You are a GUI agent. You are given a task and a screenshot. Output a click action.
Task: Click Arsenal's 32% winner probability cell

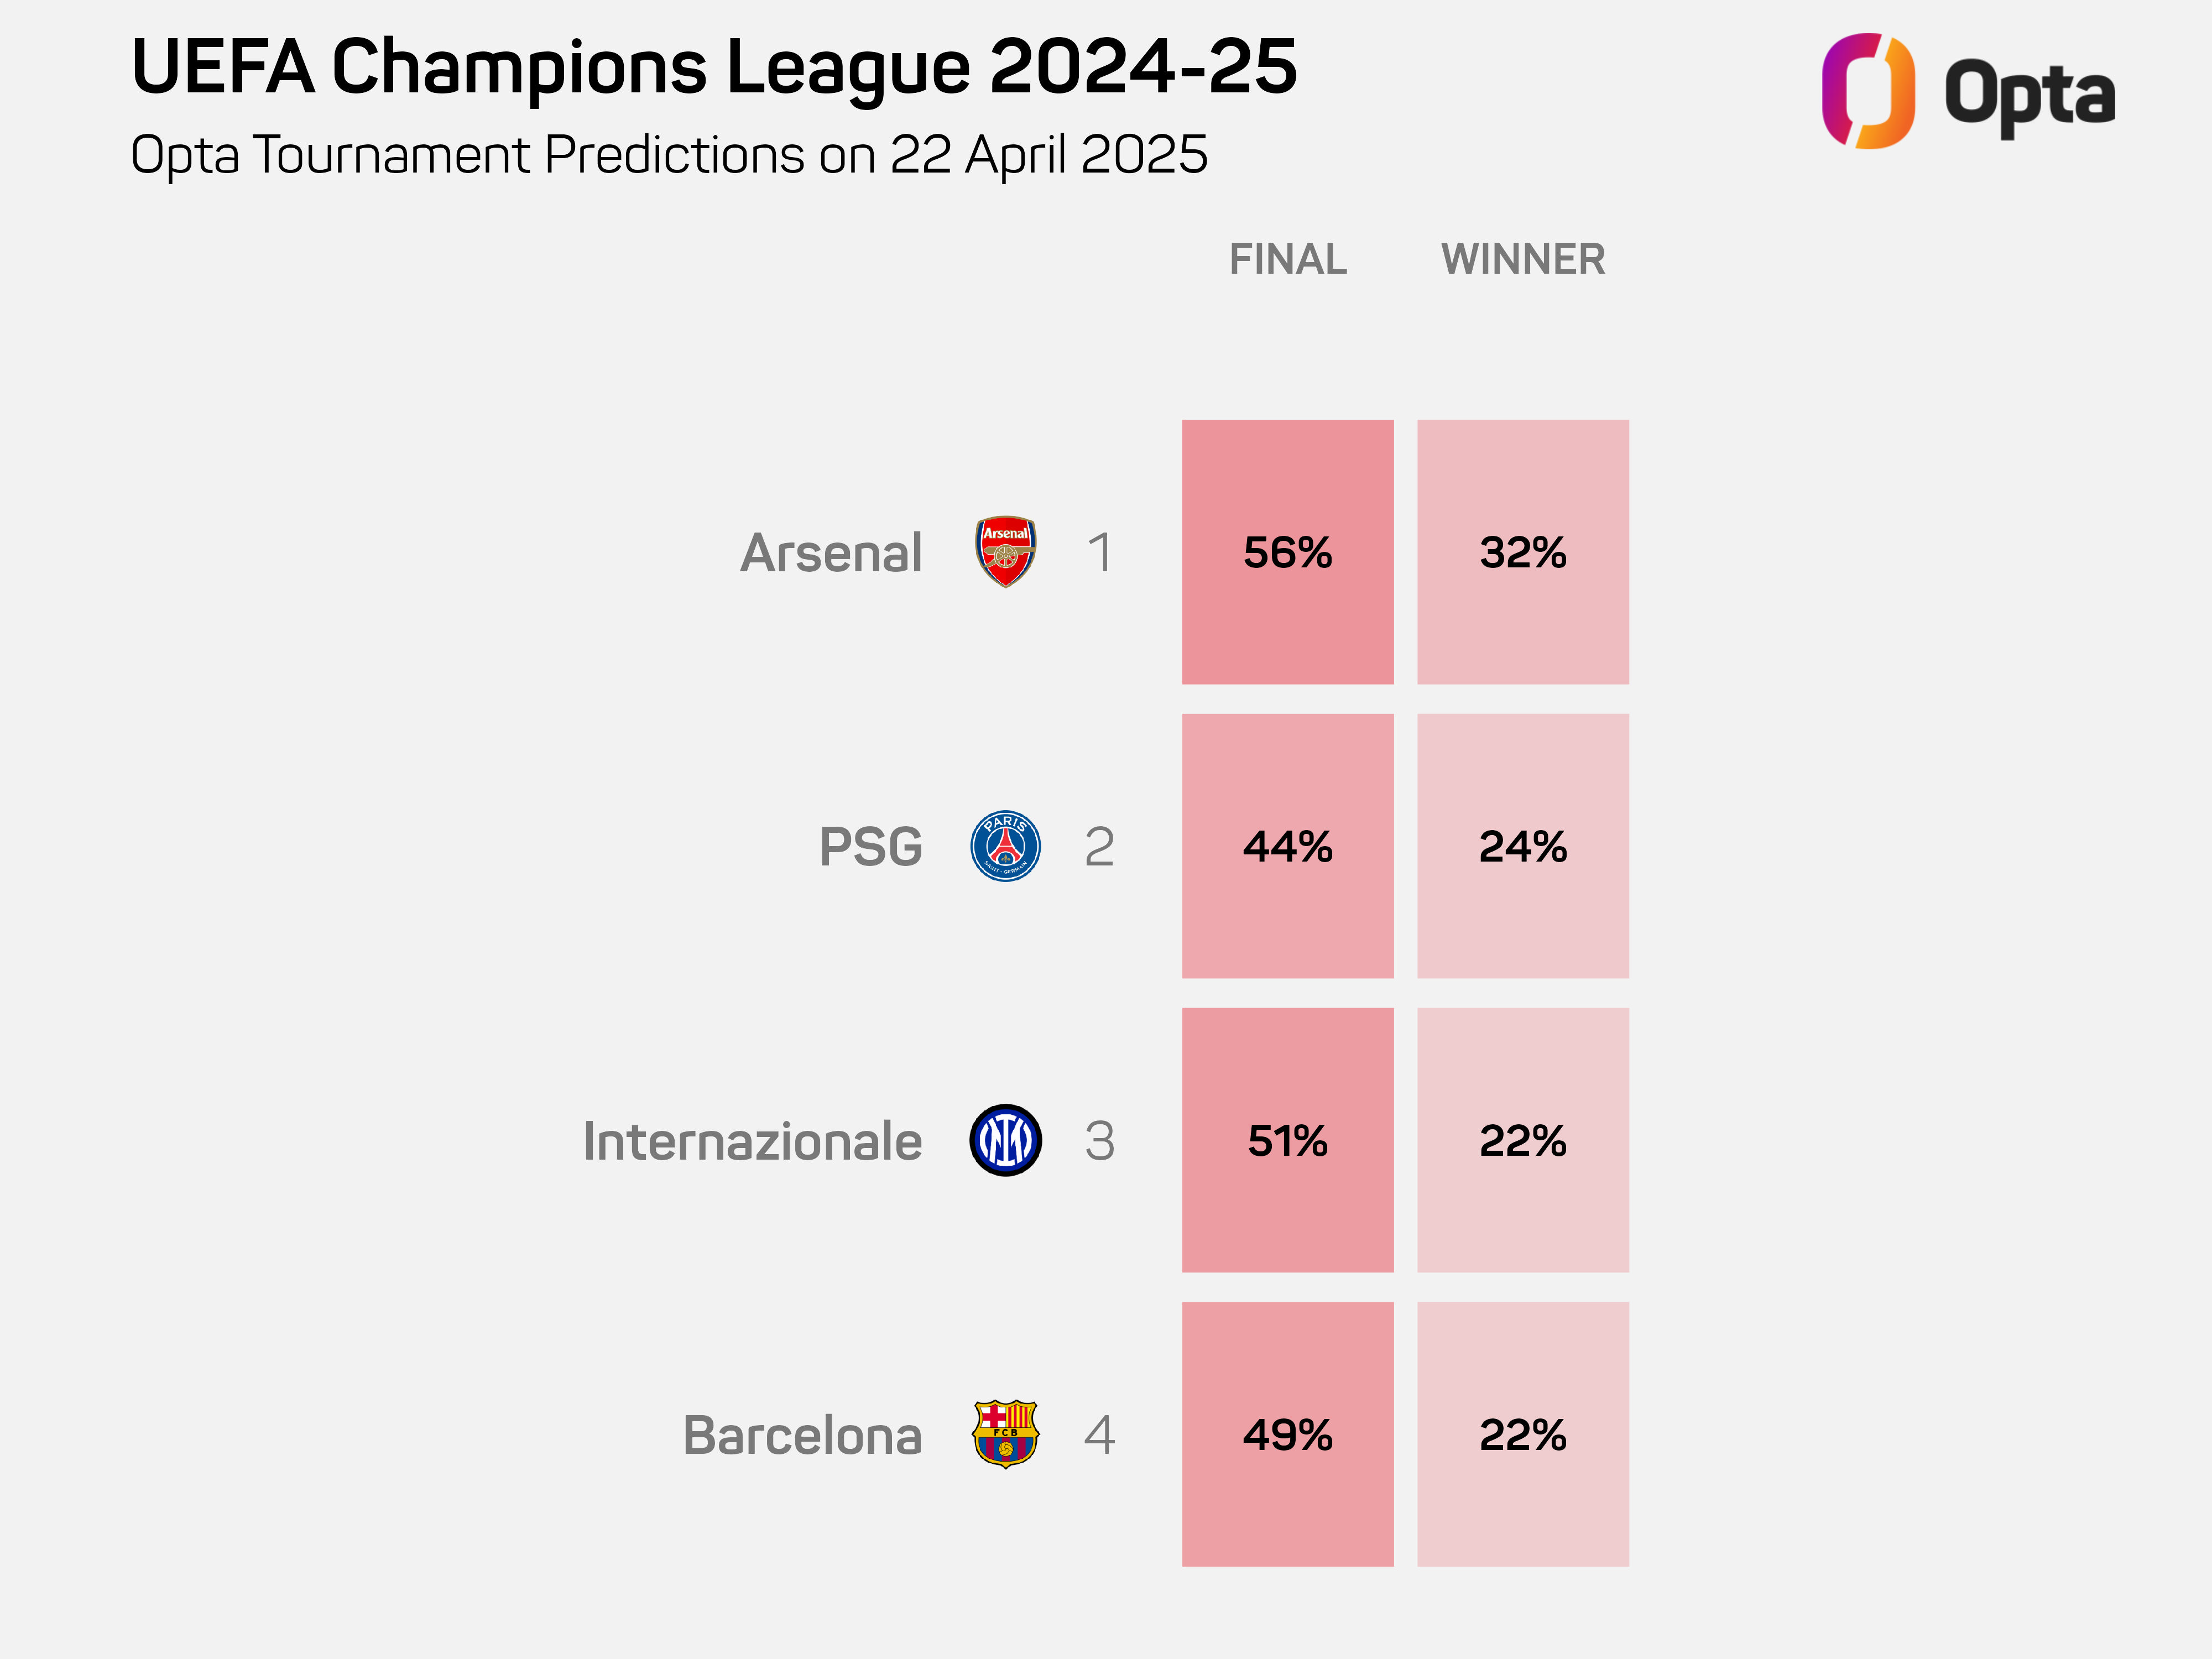1522,552
